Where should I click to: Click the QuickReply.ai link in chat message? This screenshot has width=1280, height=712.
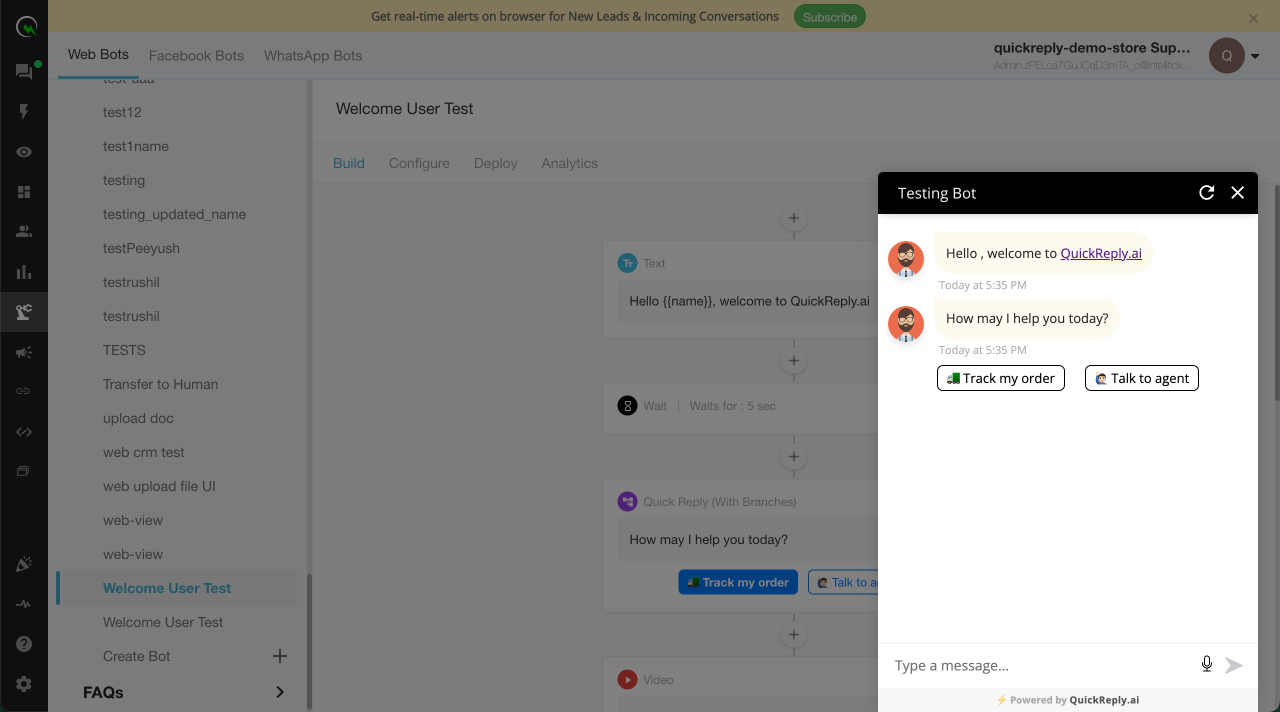[x=1101, y=253]
